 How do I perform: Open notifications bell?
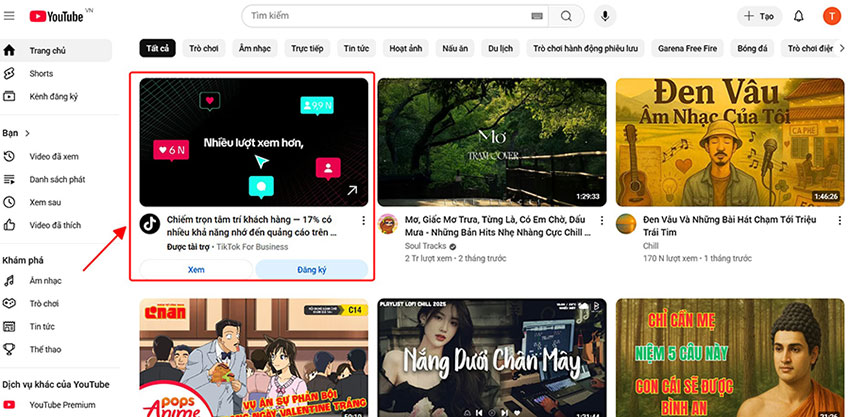pos(799,16)
